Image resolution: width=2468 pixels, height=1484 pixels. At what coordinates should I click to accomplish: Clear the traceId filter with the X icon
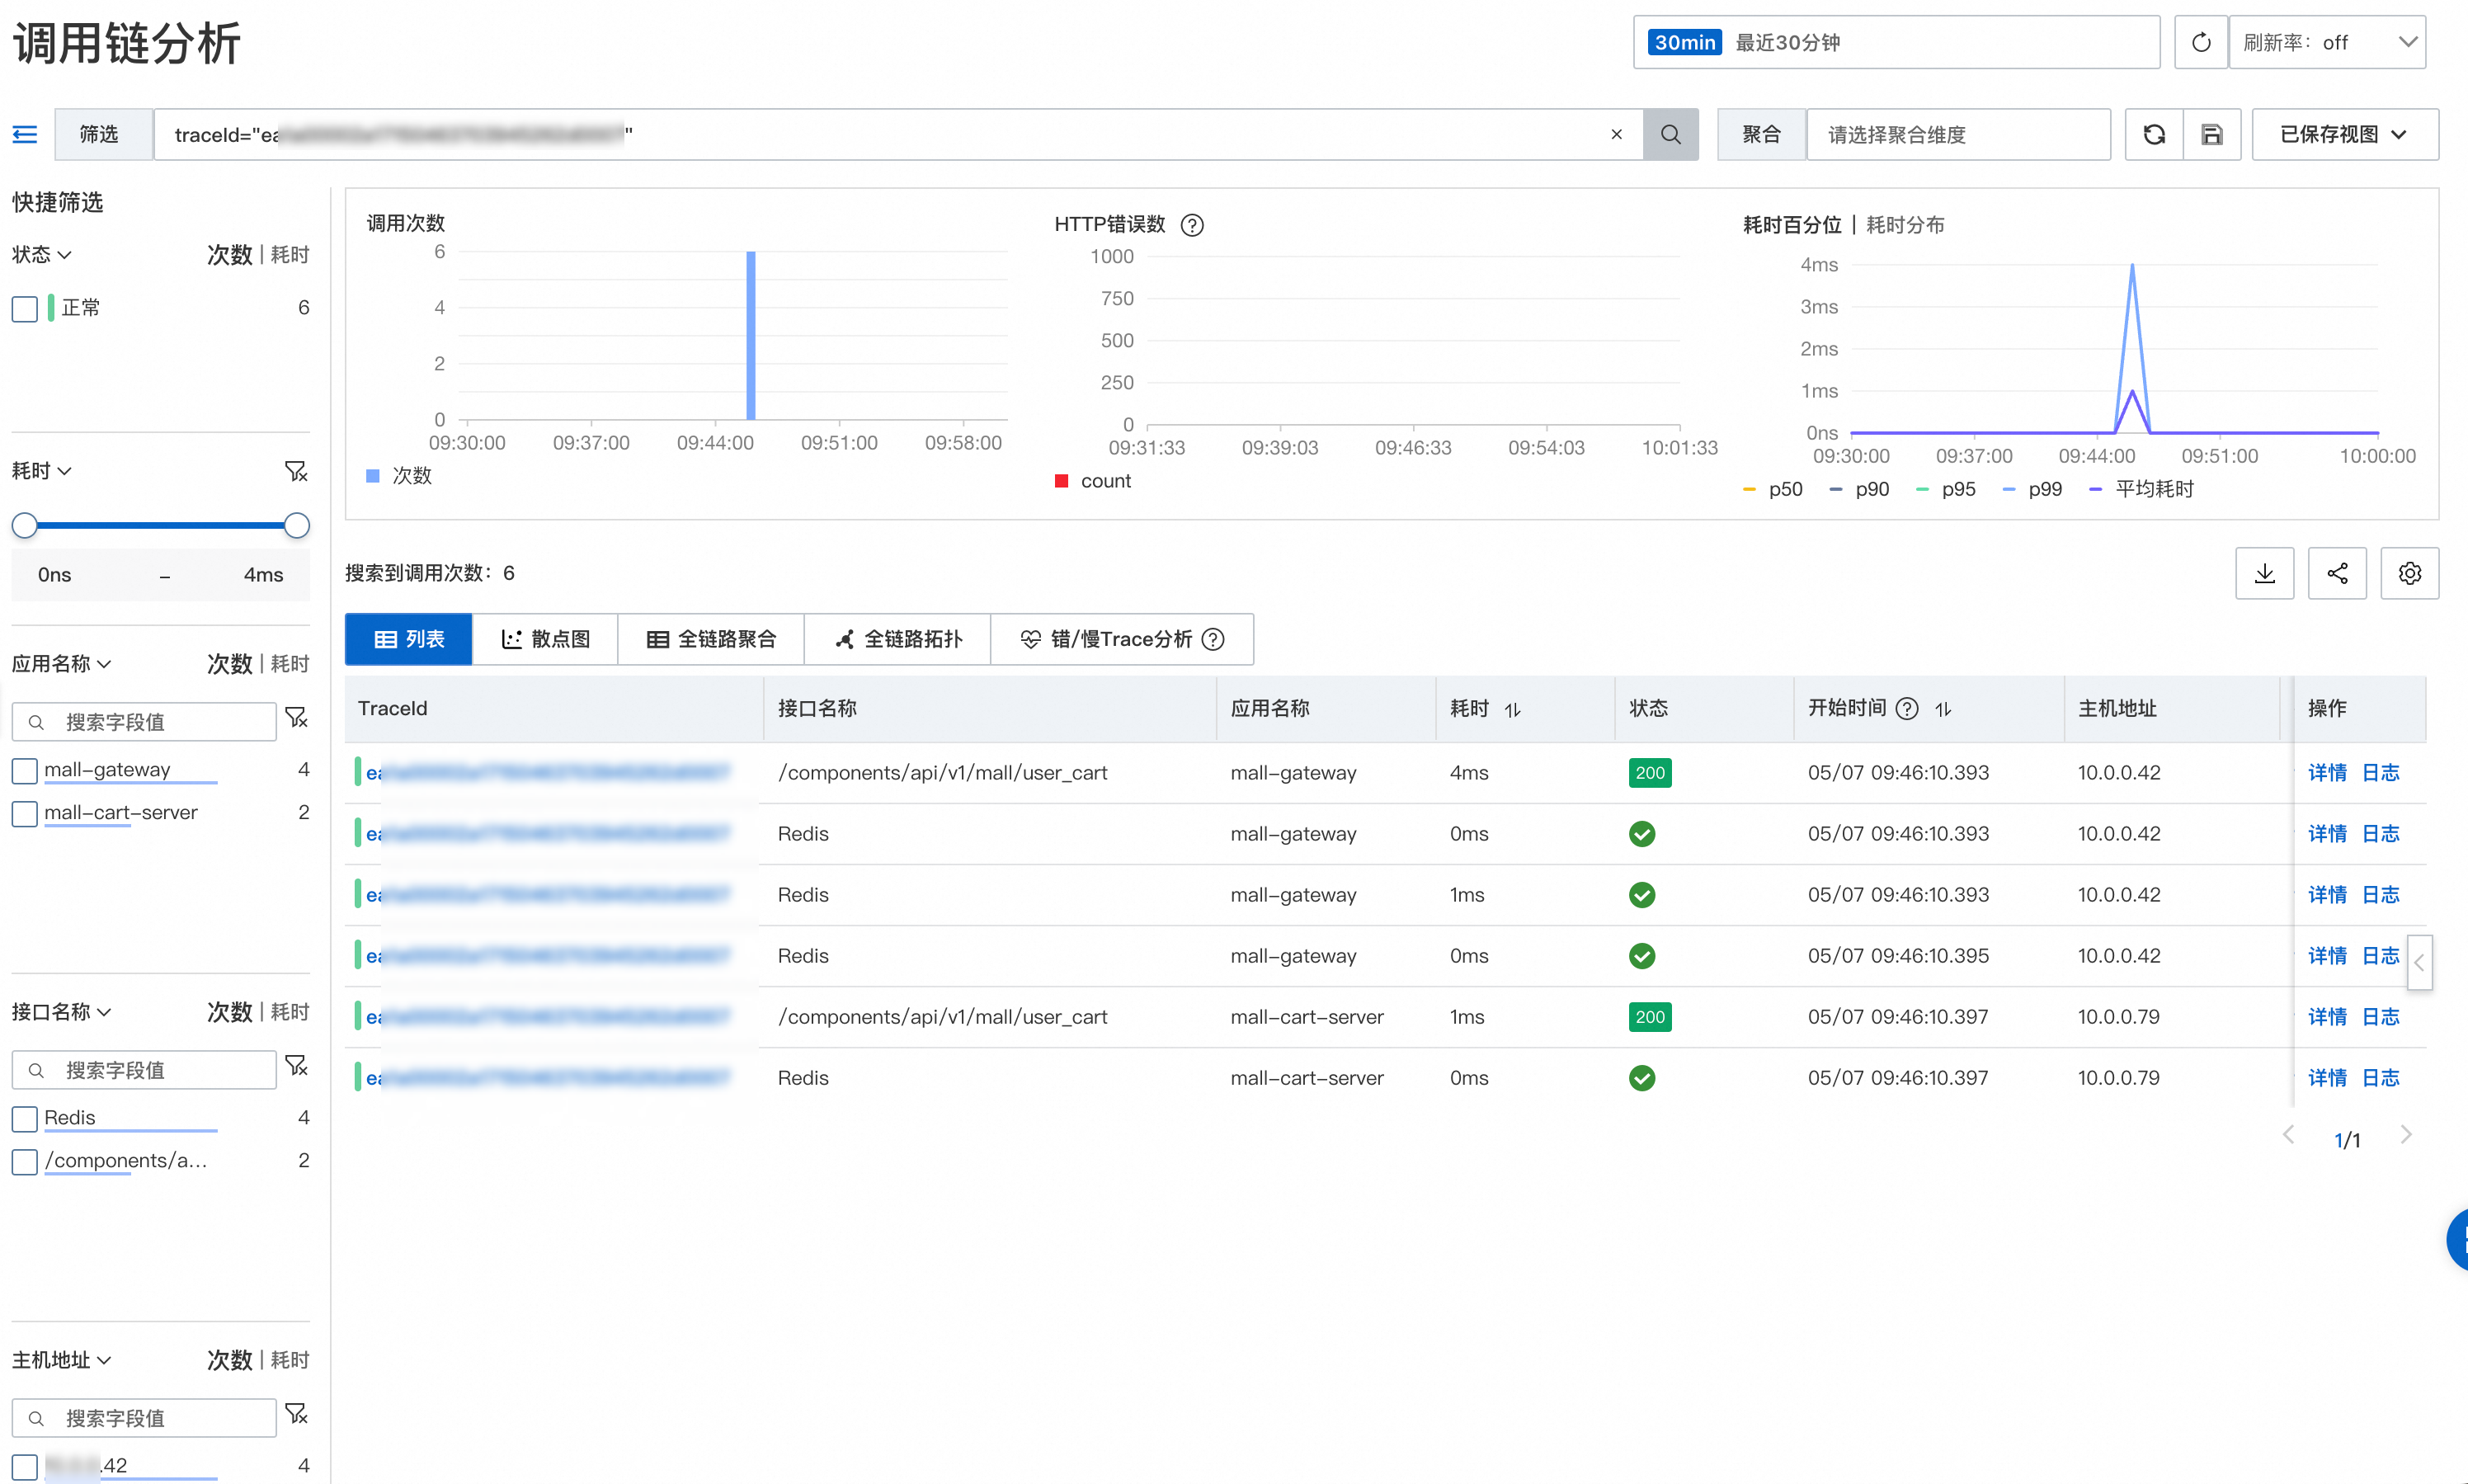coord(1616,134)
